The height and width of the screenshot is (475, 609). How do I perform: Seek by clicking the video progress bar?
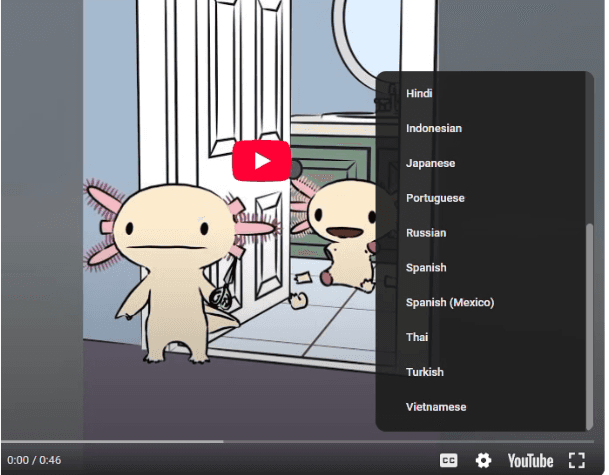(298, 442)
